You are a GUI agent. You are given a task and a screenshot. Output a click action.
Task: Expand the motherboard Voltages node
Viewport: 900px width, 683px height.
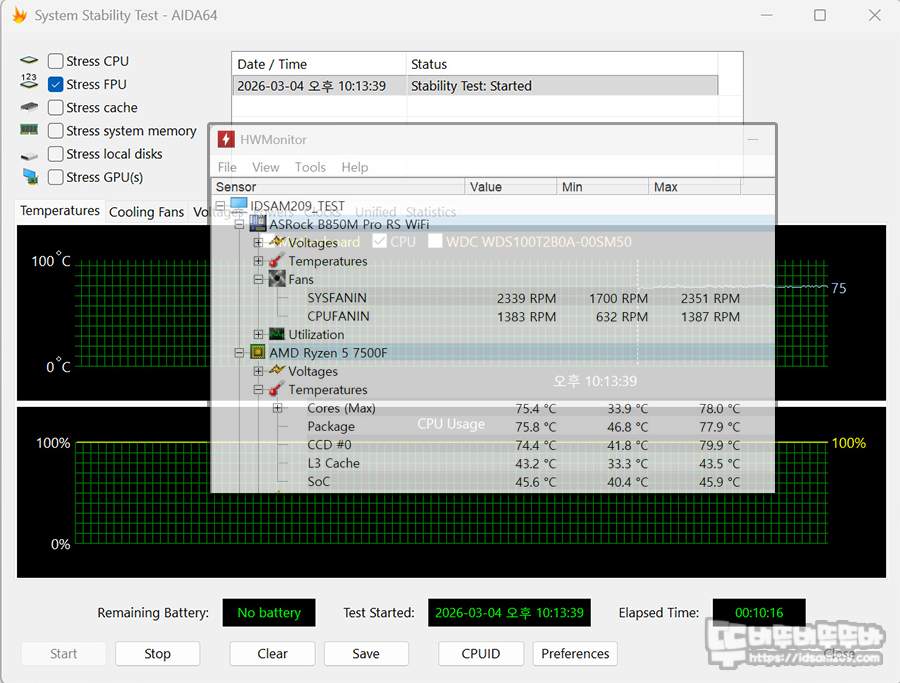pos(258,242)
